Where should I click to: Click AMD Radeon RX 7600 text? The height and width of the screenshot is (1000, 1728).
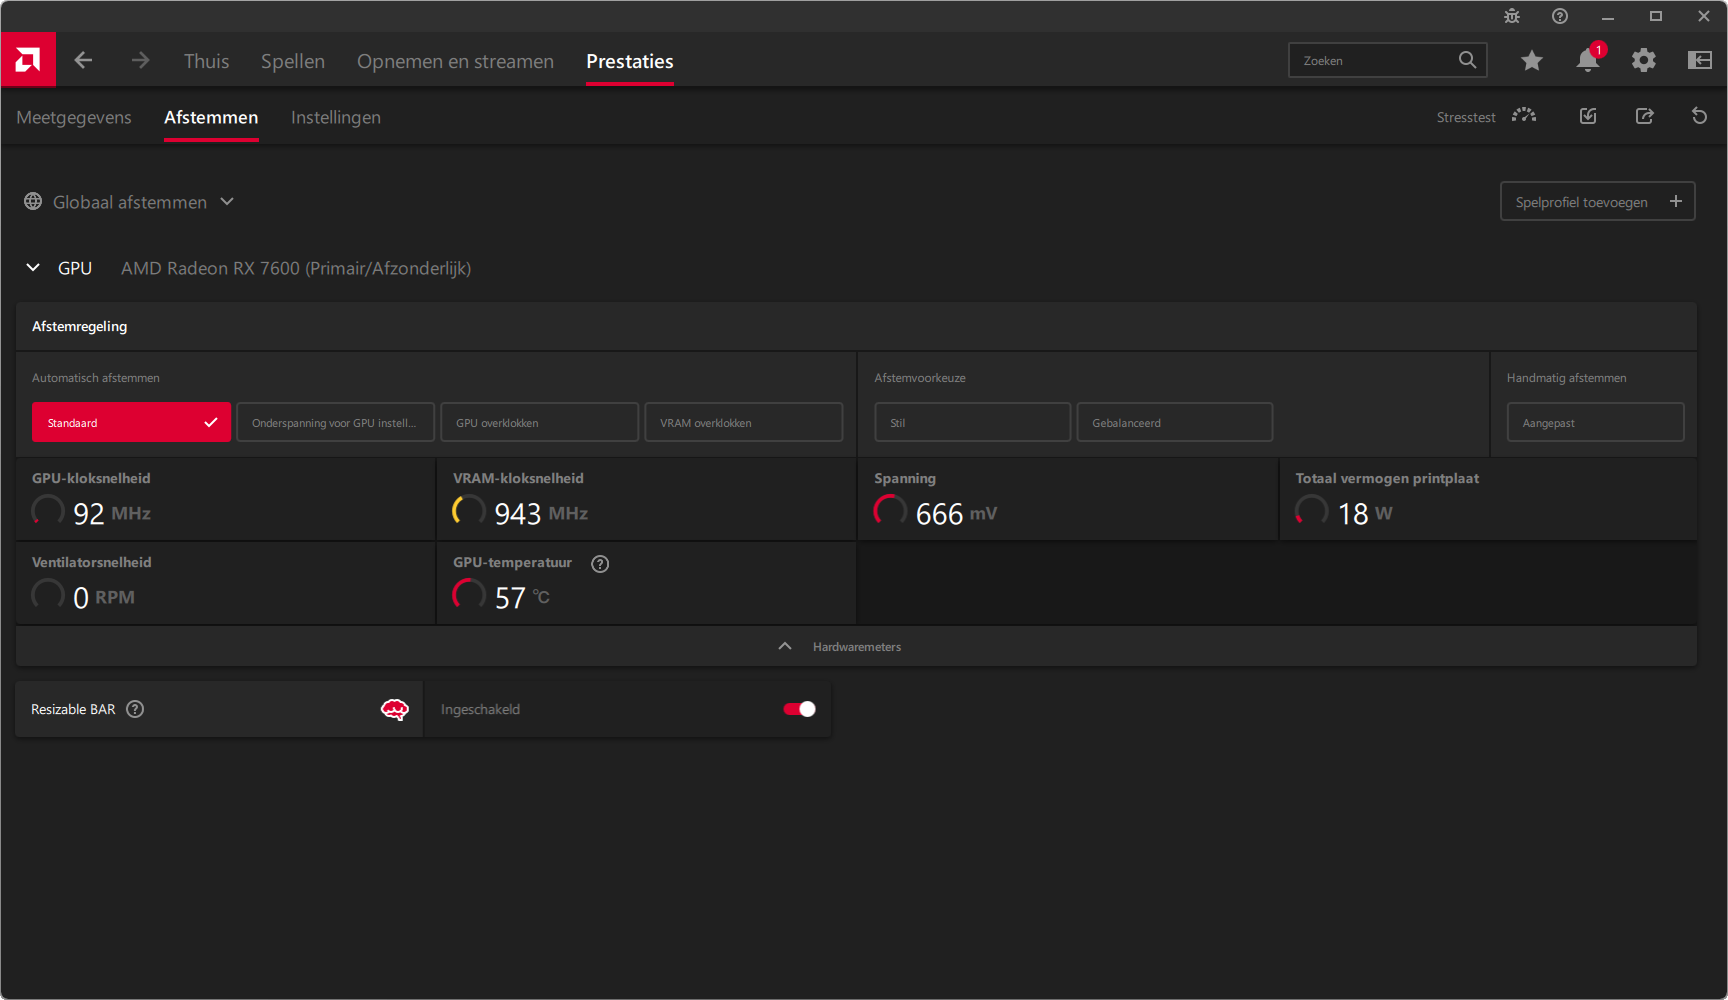pos(296,268)
